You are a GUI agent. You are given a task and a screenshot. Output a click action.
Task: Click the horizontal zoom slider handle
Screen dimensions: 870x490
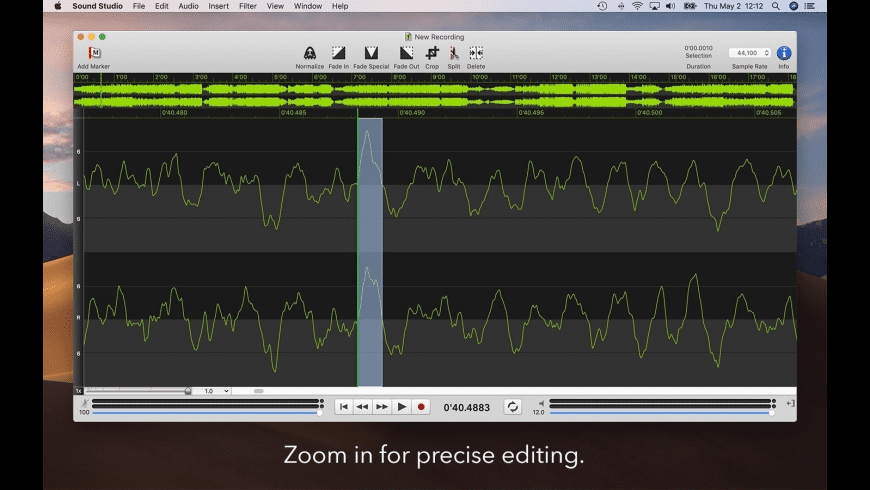(x=188, y=391)
